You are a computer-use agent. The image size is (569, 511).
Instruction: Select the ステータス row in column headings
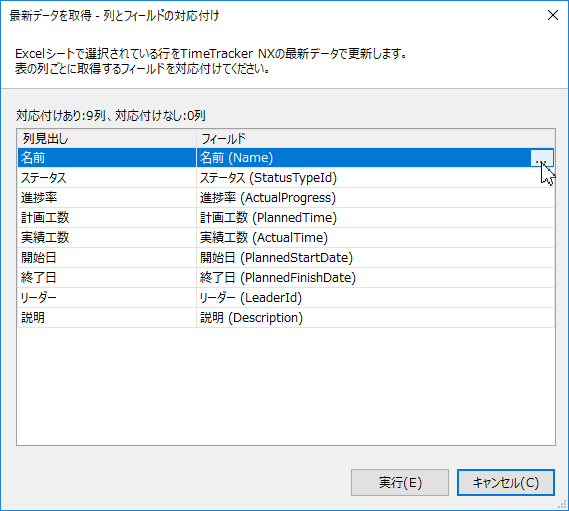tap(107, 178)
